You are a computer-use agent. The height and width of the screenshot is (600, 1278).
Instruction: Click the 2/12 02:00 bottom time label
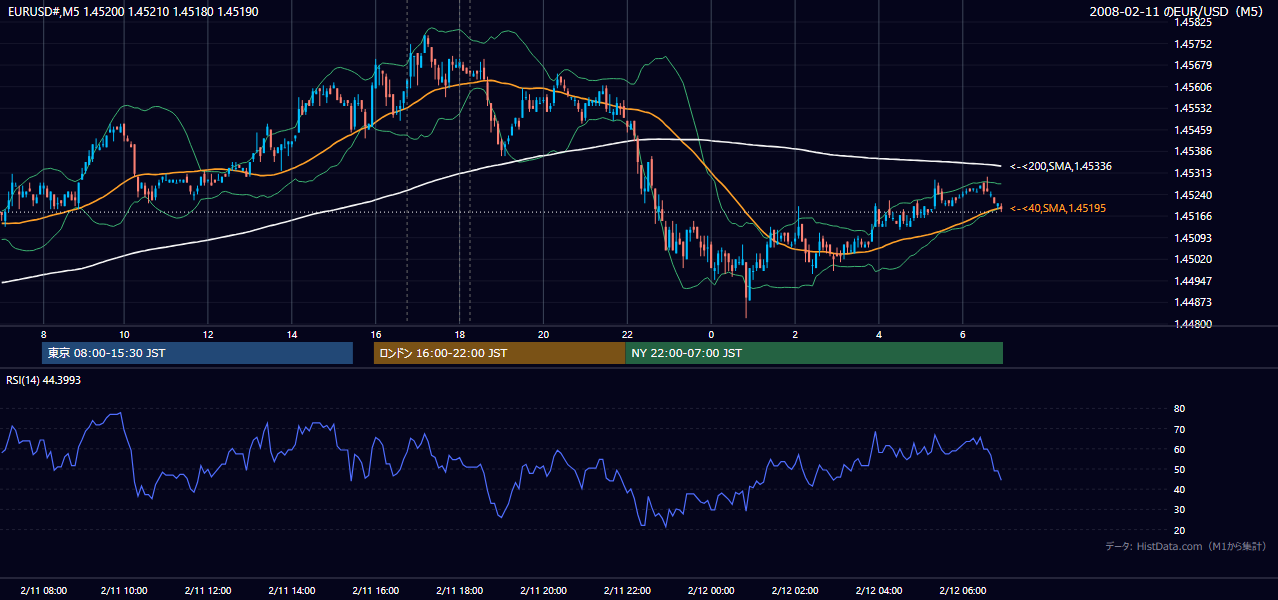[x=797, y=591]
